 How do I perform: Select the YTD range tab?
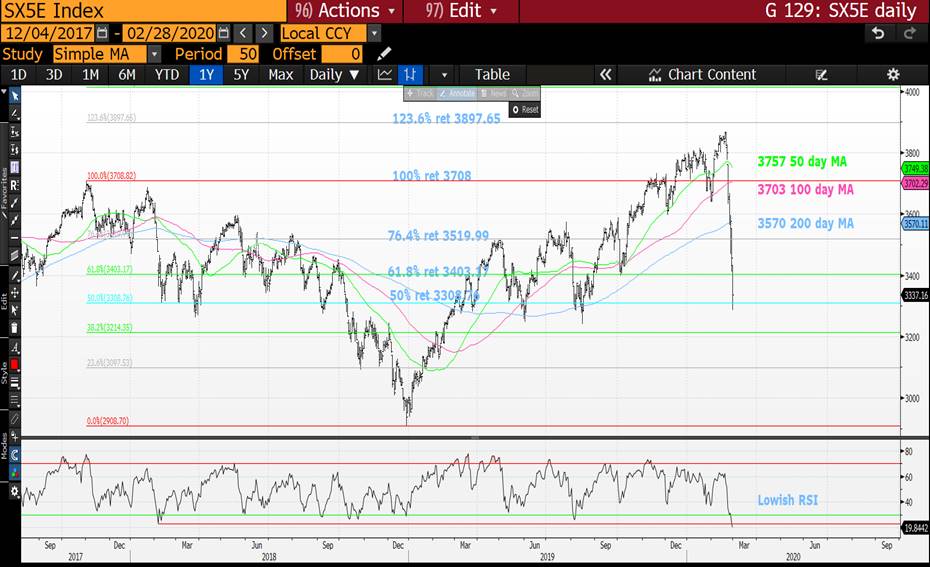[x=167, y=75]
